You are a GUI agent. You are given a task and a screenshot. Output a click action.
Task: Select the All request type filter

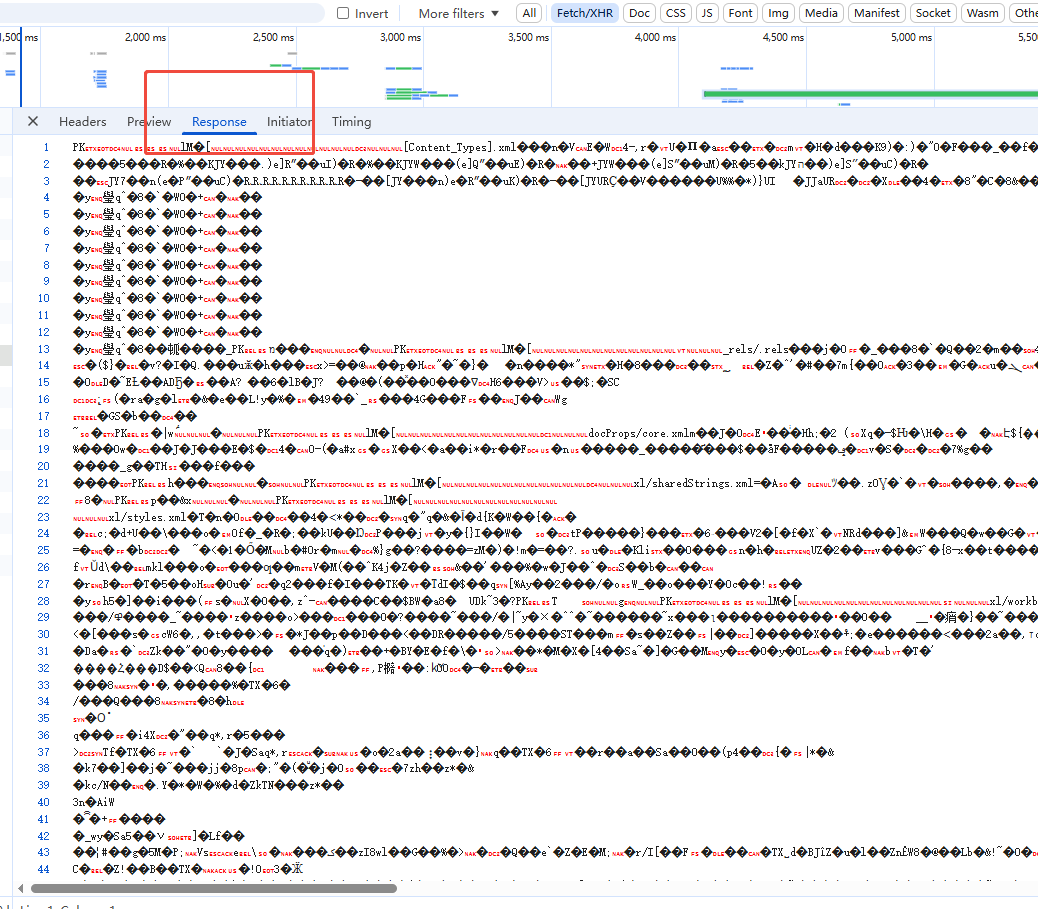pos(529,13)
